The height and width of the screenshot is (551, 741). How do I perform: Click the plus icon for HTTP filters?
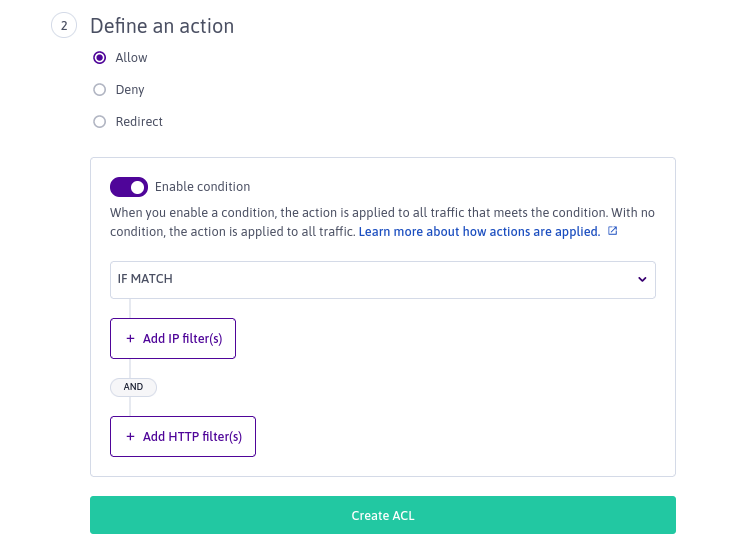point(130,437)
